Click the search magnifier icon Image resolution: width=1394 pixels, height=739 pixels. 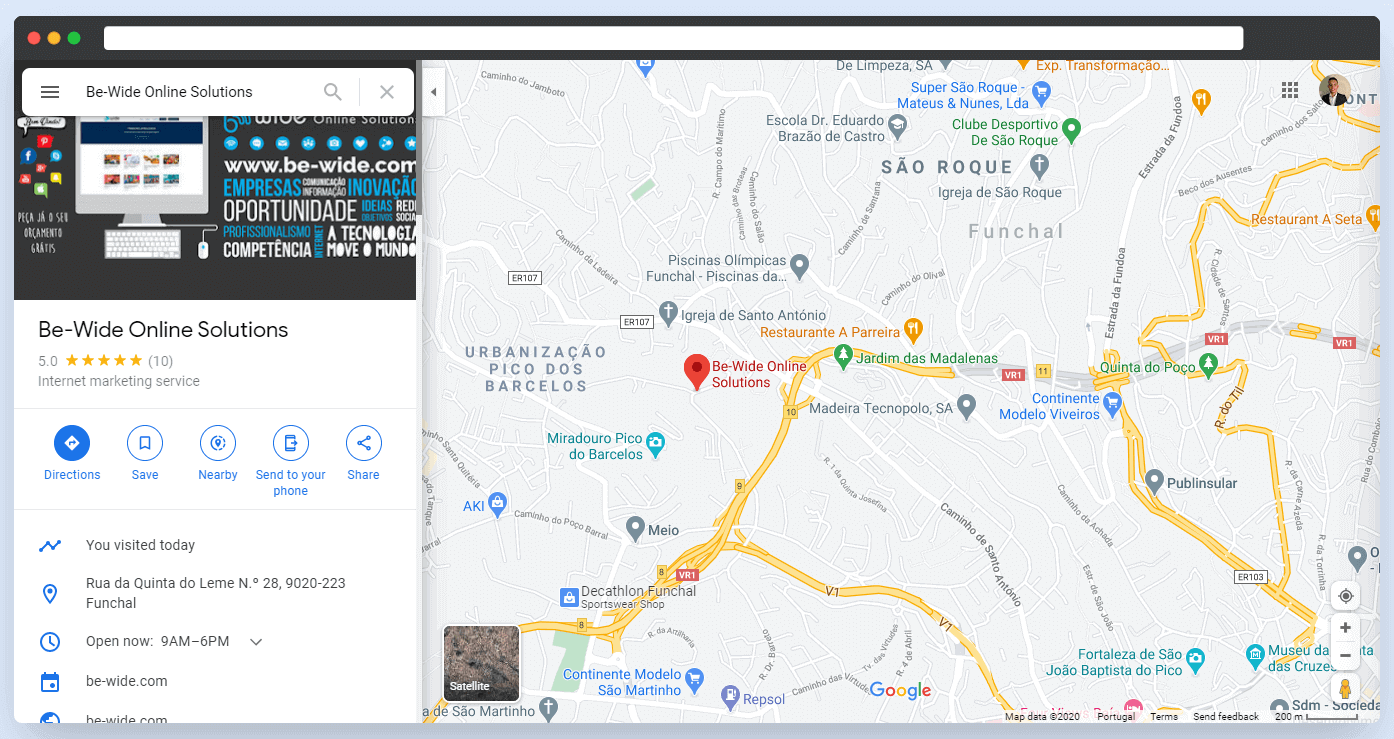333,92
